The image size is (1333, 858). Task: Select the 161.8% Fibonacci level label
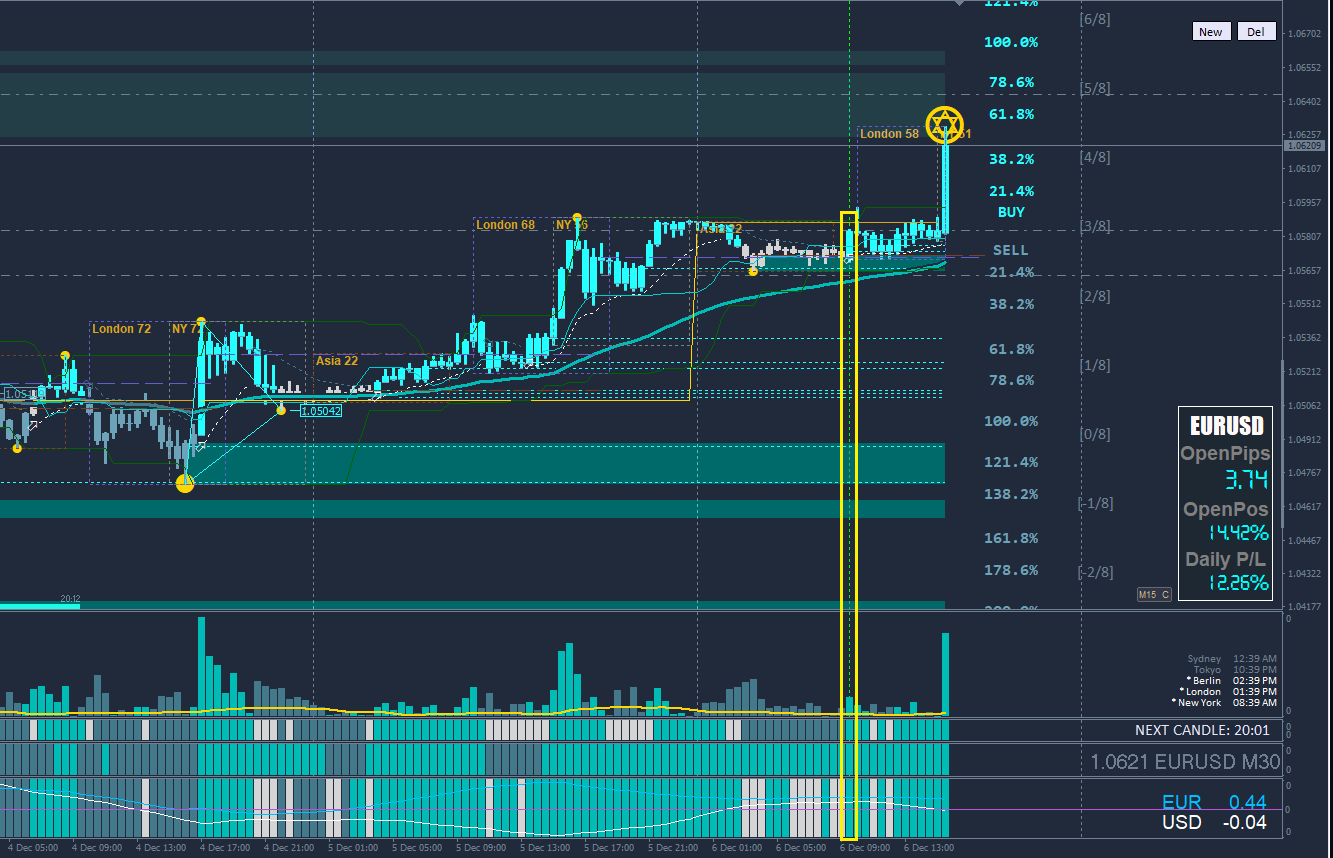tap(1012, 538)
